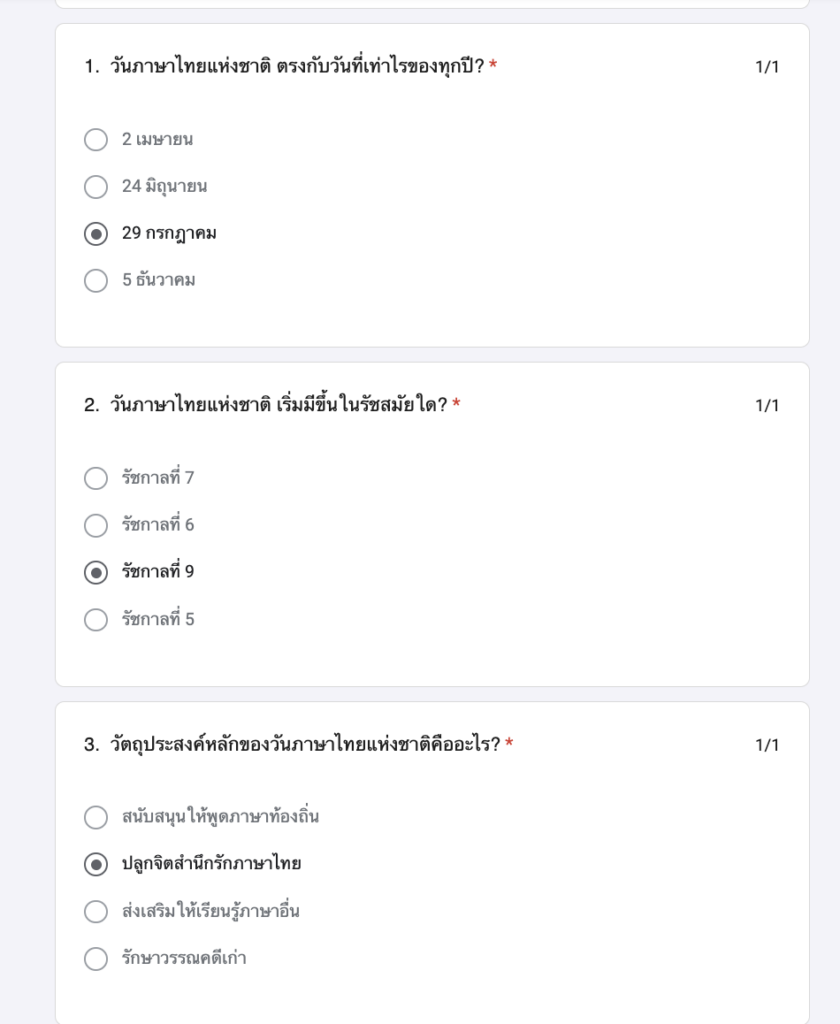Click the 1/1 score of question 2
The height and width of the screenshot is (1024, 840).
tap(767, 406)
